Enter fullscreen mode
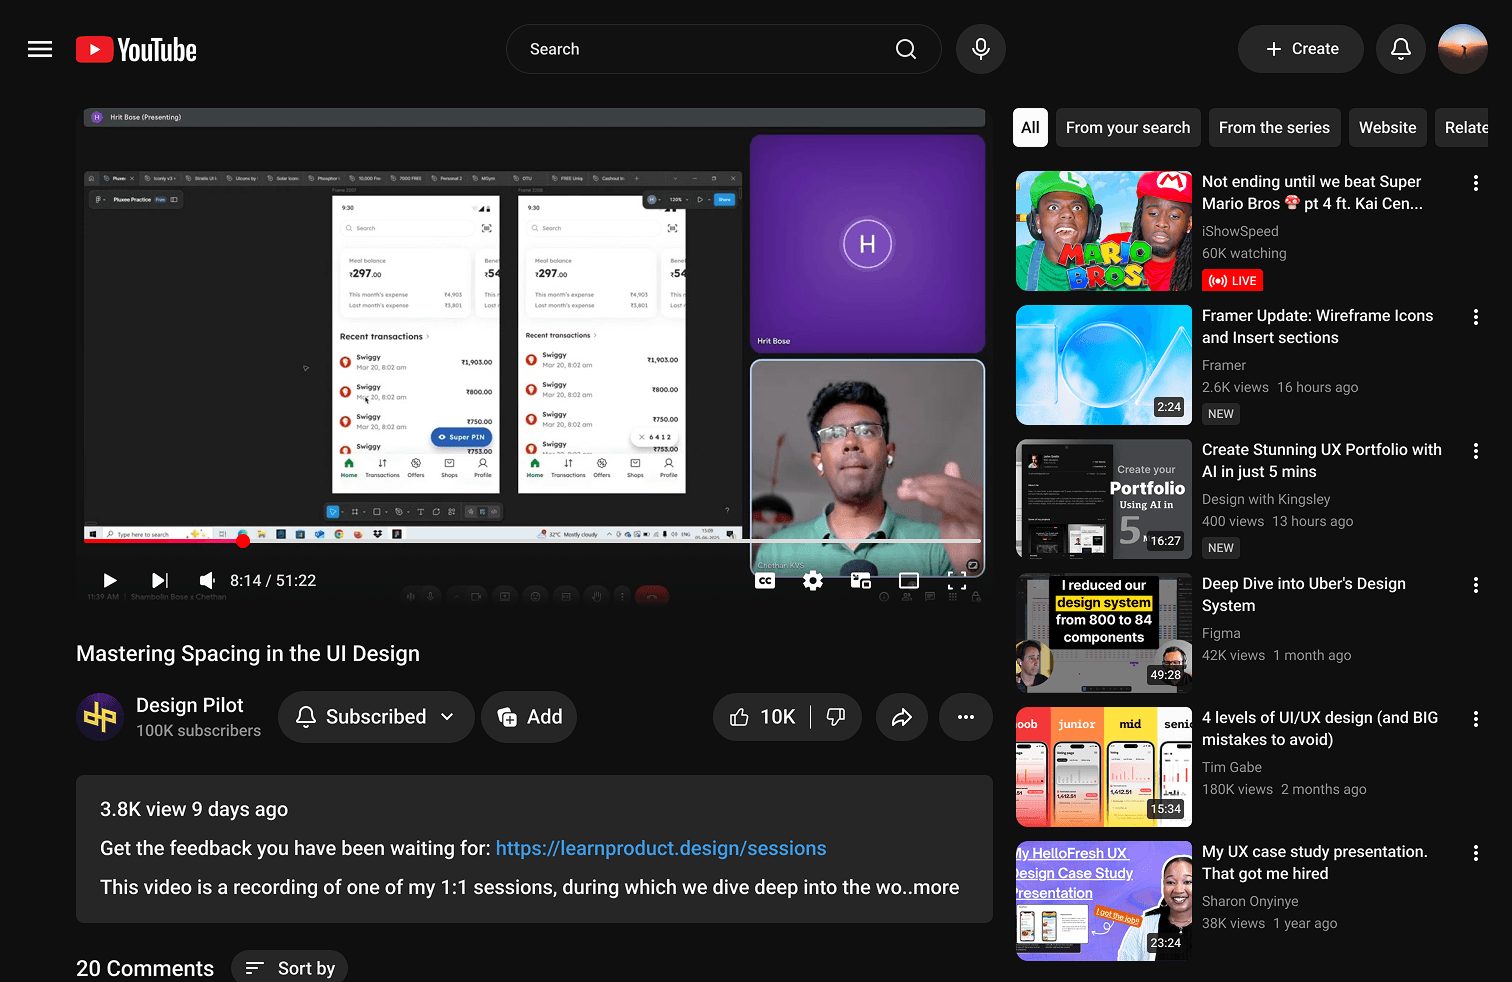 point(957,580)
